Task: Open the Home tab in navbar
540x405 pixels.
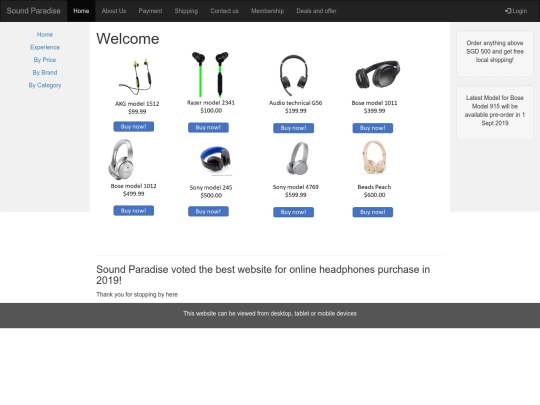Action: point(81,11)
